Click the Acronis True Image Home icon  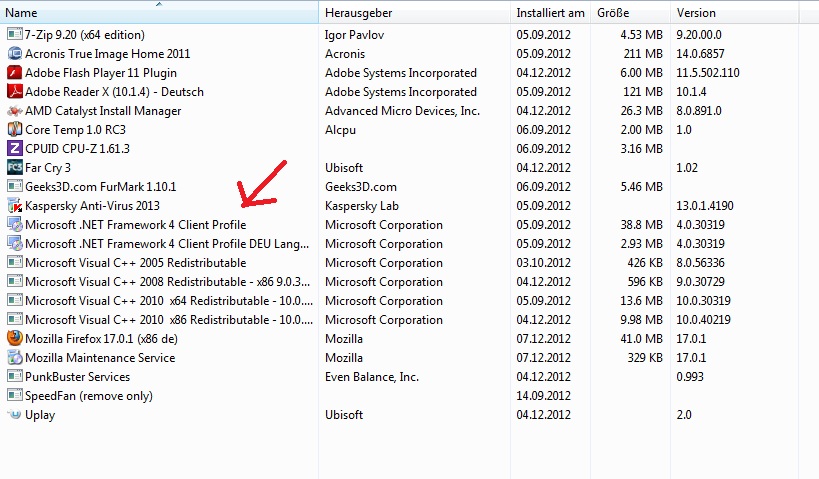click(x=15, y=54)
